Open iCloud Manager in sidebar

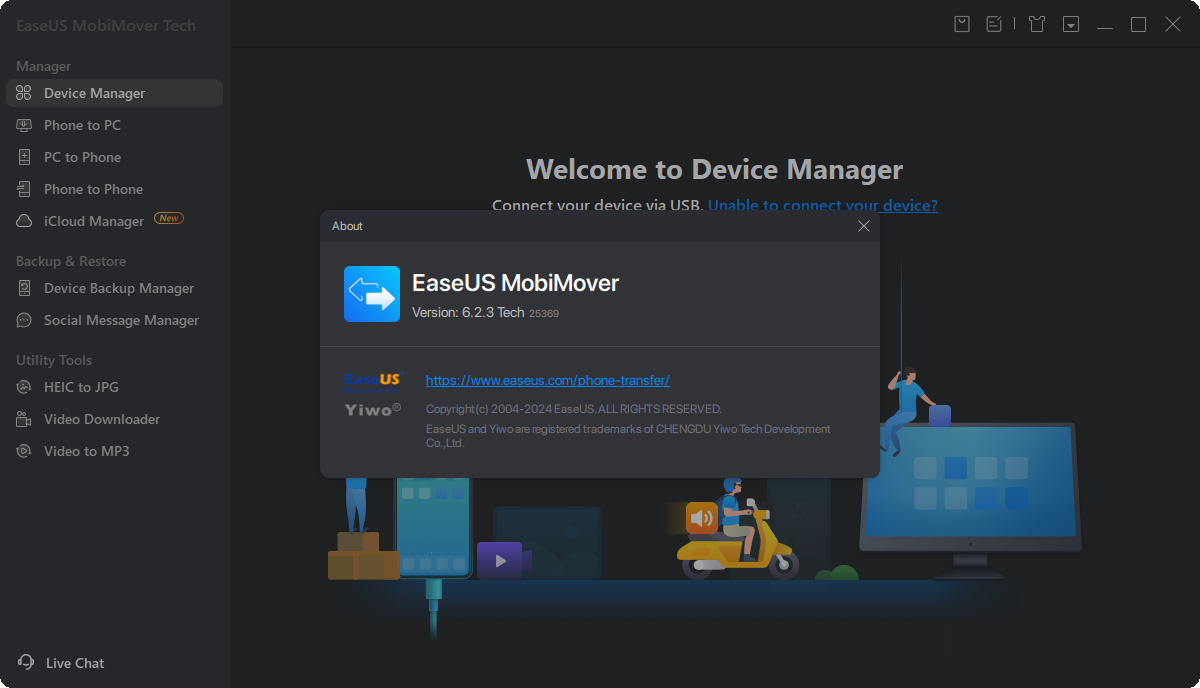[x=114, y=221]
